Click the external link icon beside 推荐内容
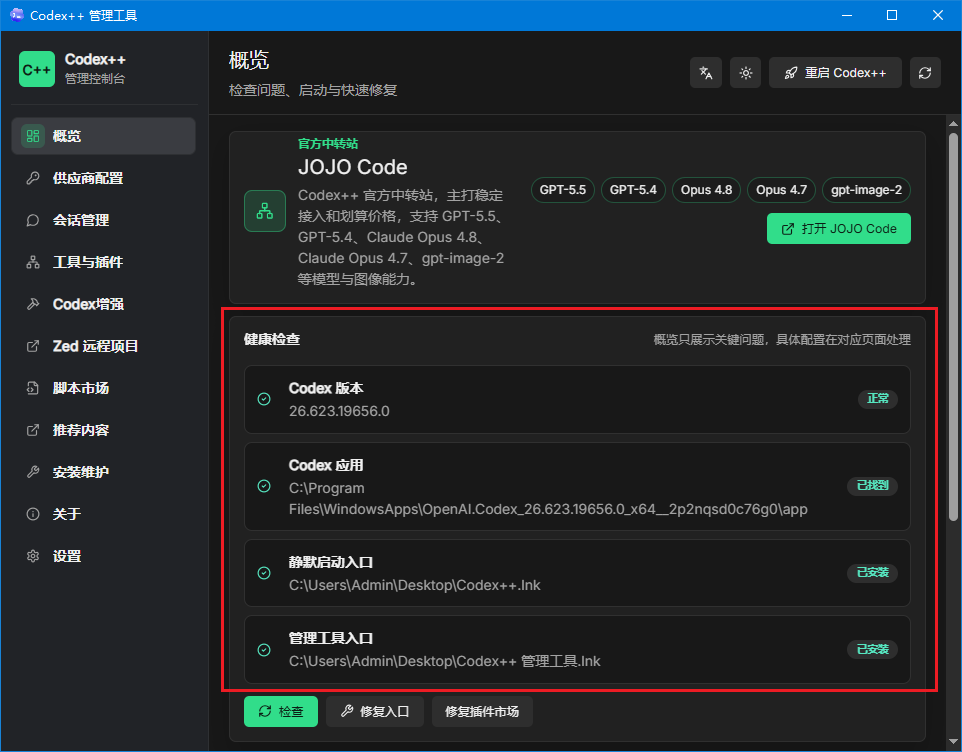 (x=33, y=430)
